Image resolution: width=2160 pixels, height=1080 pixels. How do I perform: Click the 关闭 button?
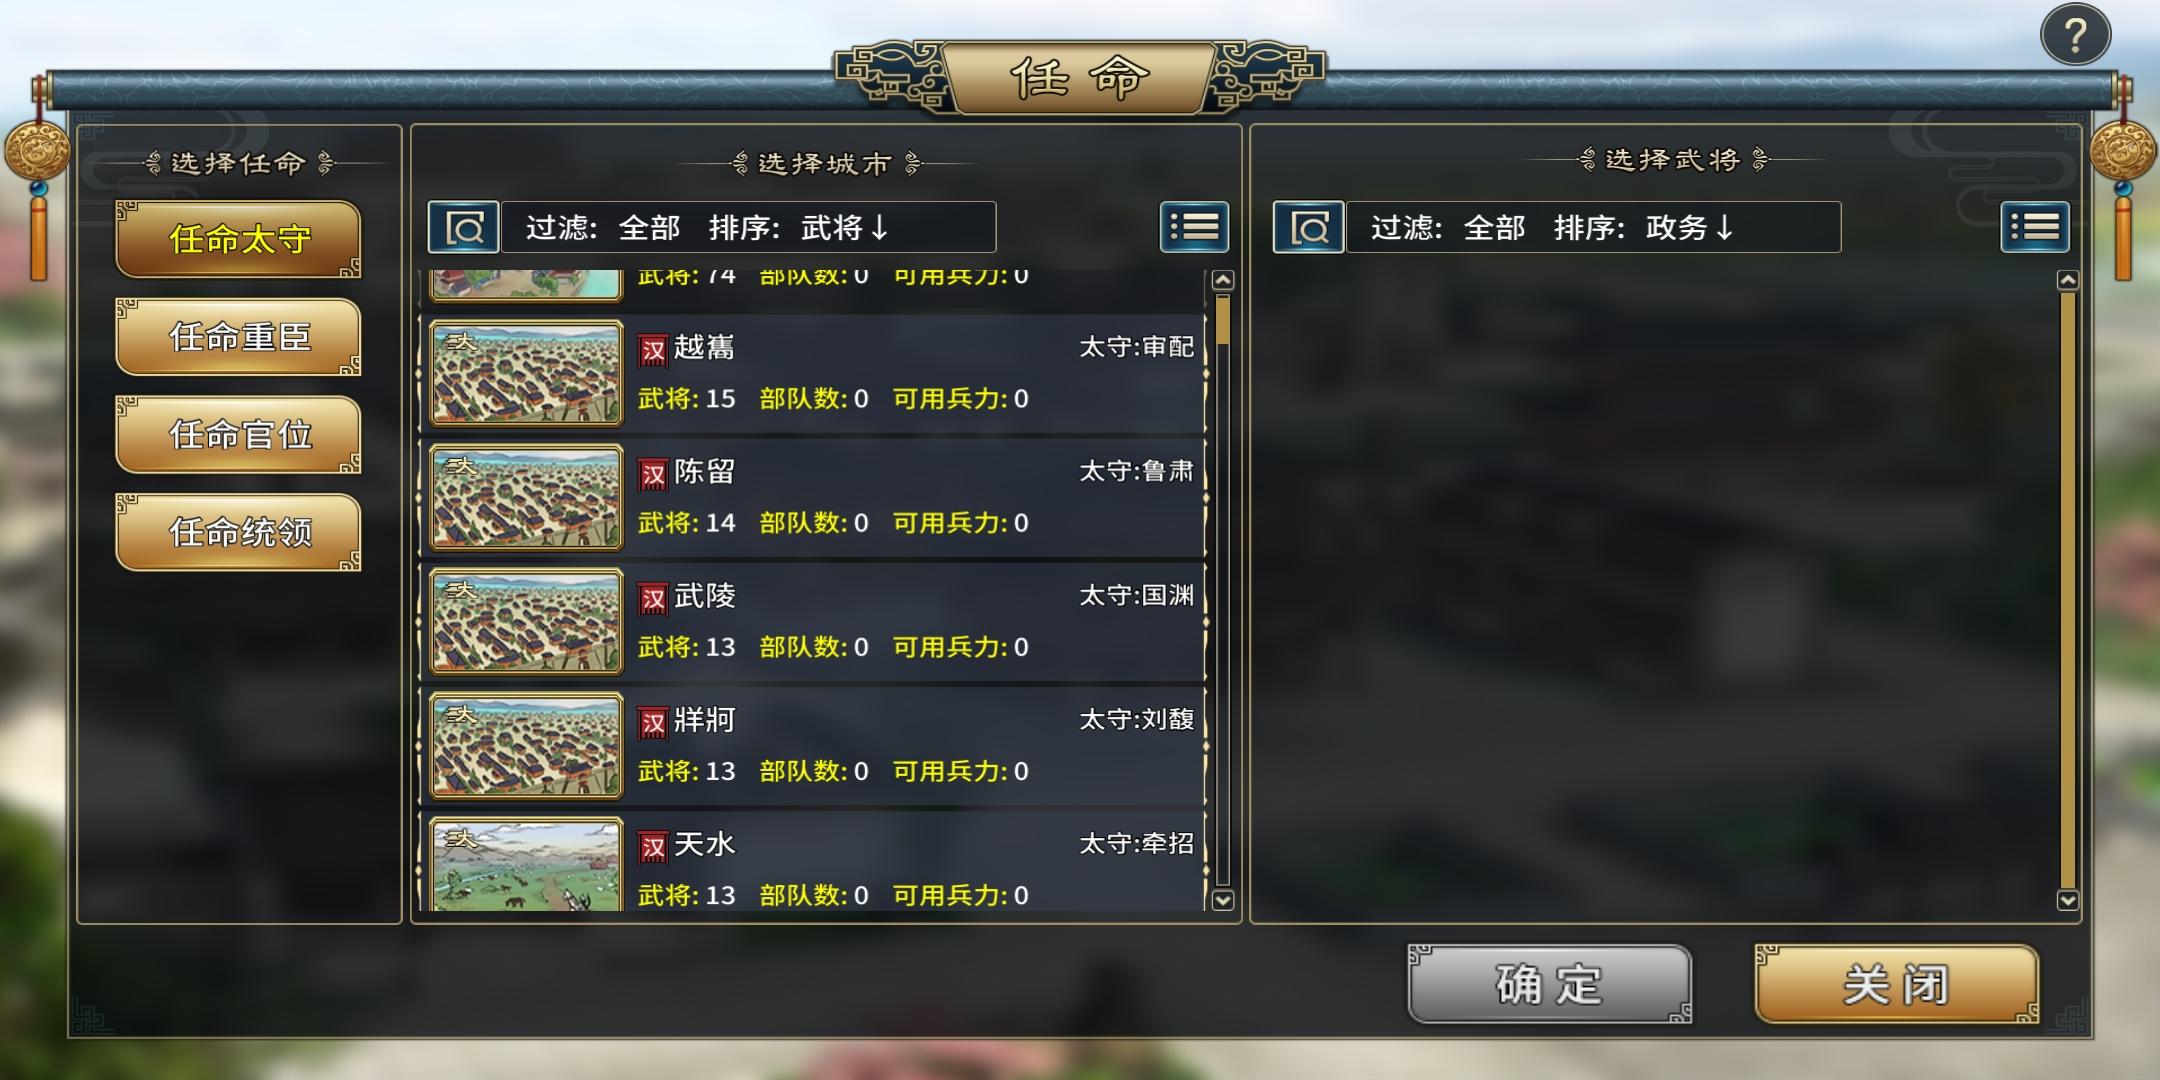pyautogui.click(x=1896, y=984)
